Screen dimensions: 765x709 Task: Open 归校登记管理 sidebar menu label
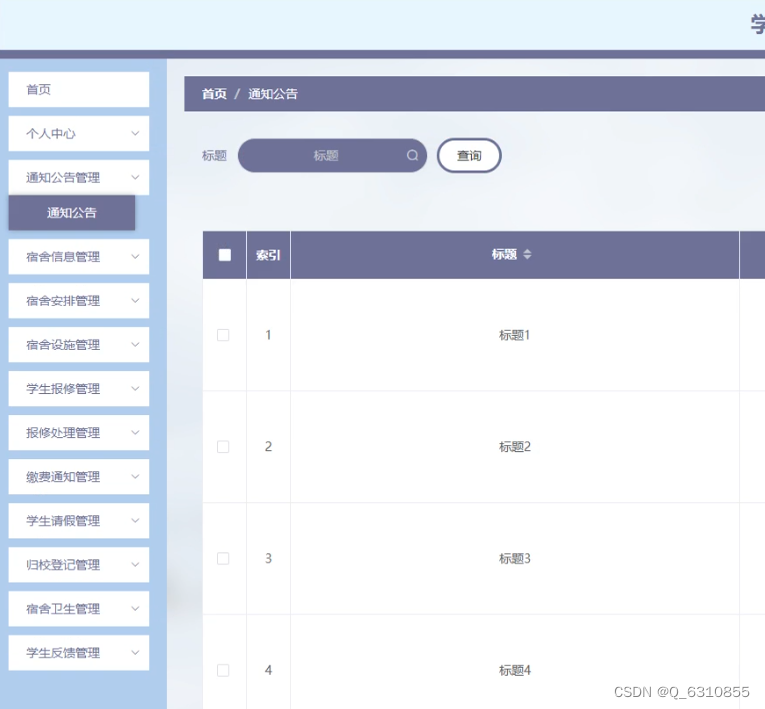coord(63,565)
